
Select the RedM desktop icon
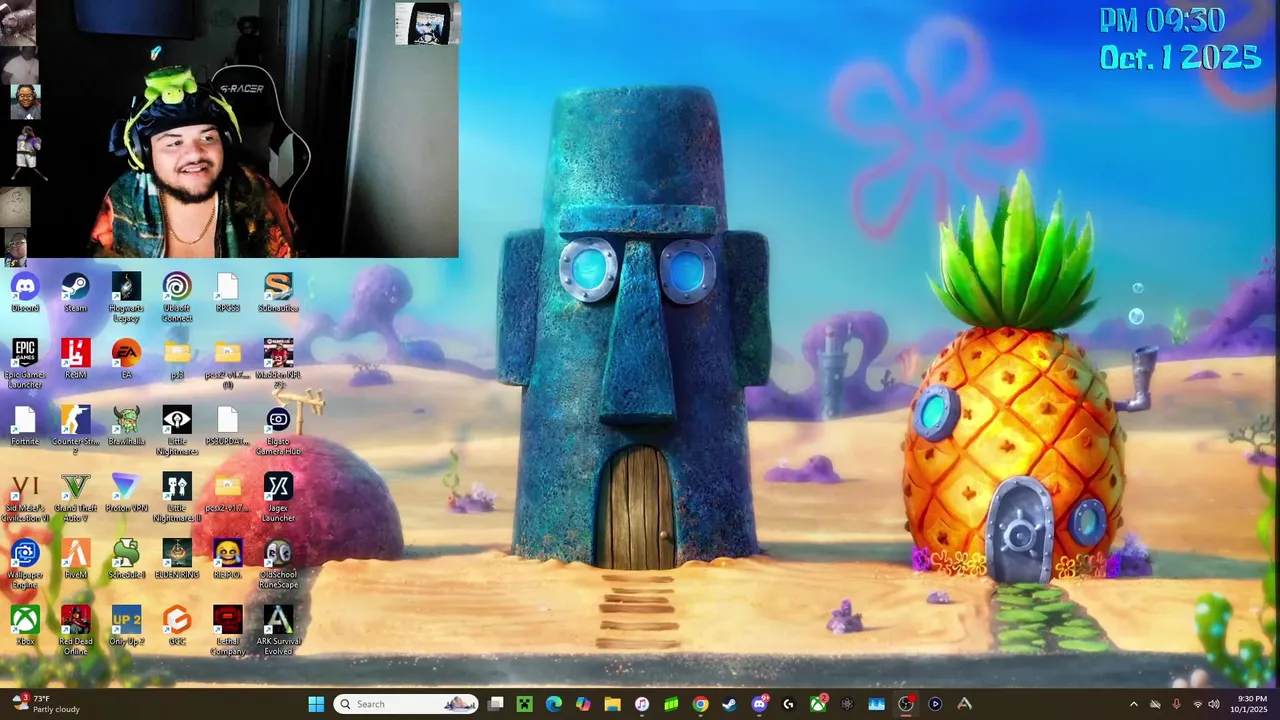(76, 359)
